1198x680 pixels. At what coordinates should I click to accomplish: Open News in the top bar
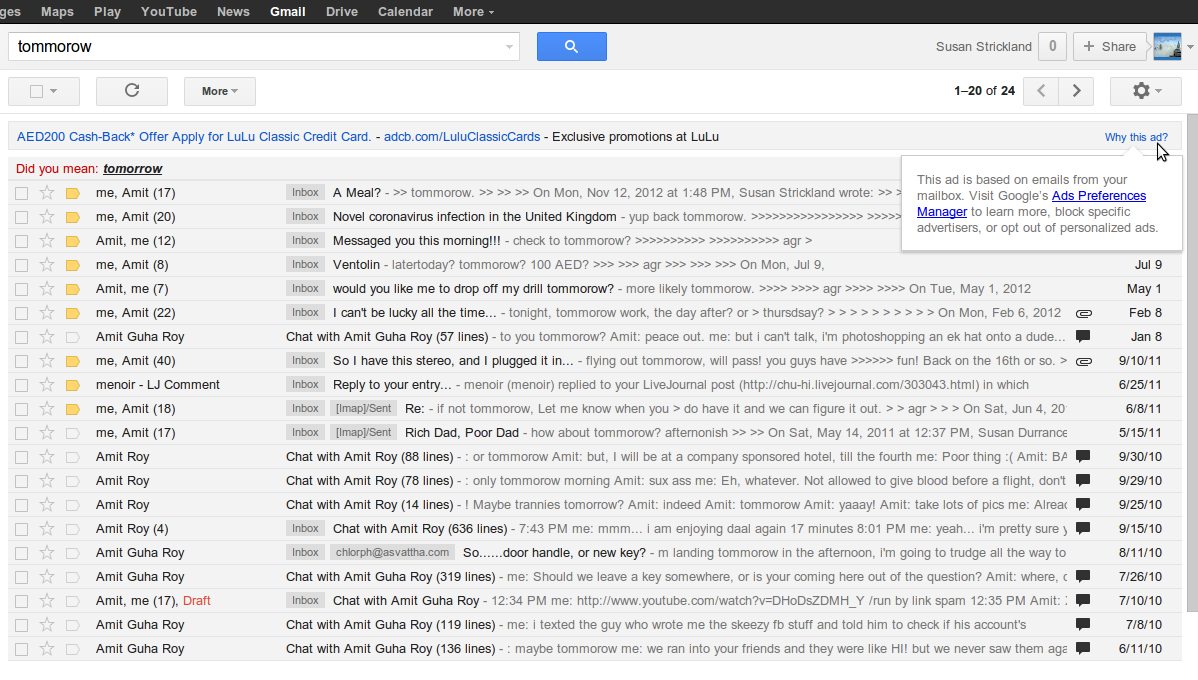point(233,11)
